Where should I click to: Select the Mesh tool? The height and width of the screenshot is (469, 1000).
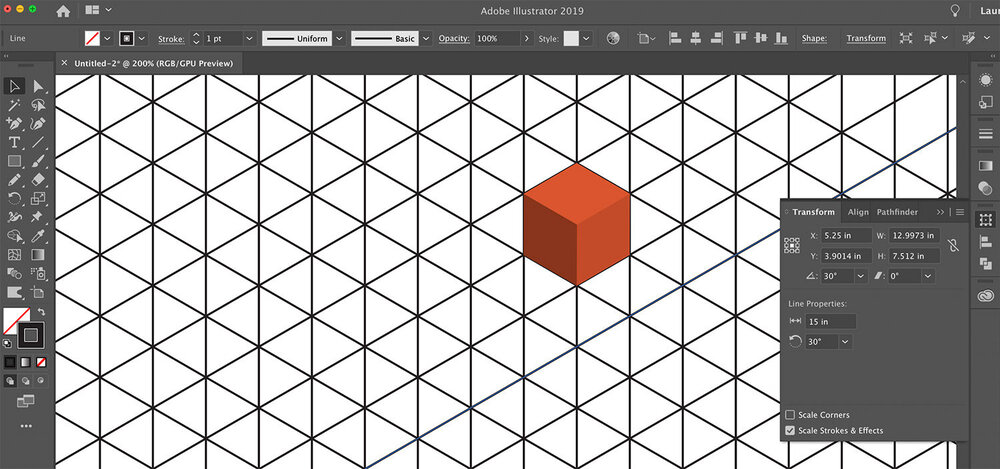[15, 255]
